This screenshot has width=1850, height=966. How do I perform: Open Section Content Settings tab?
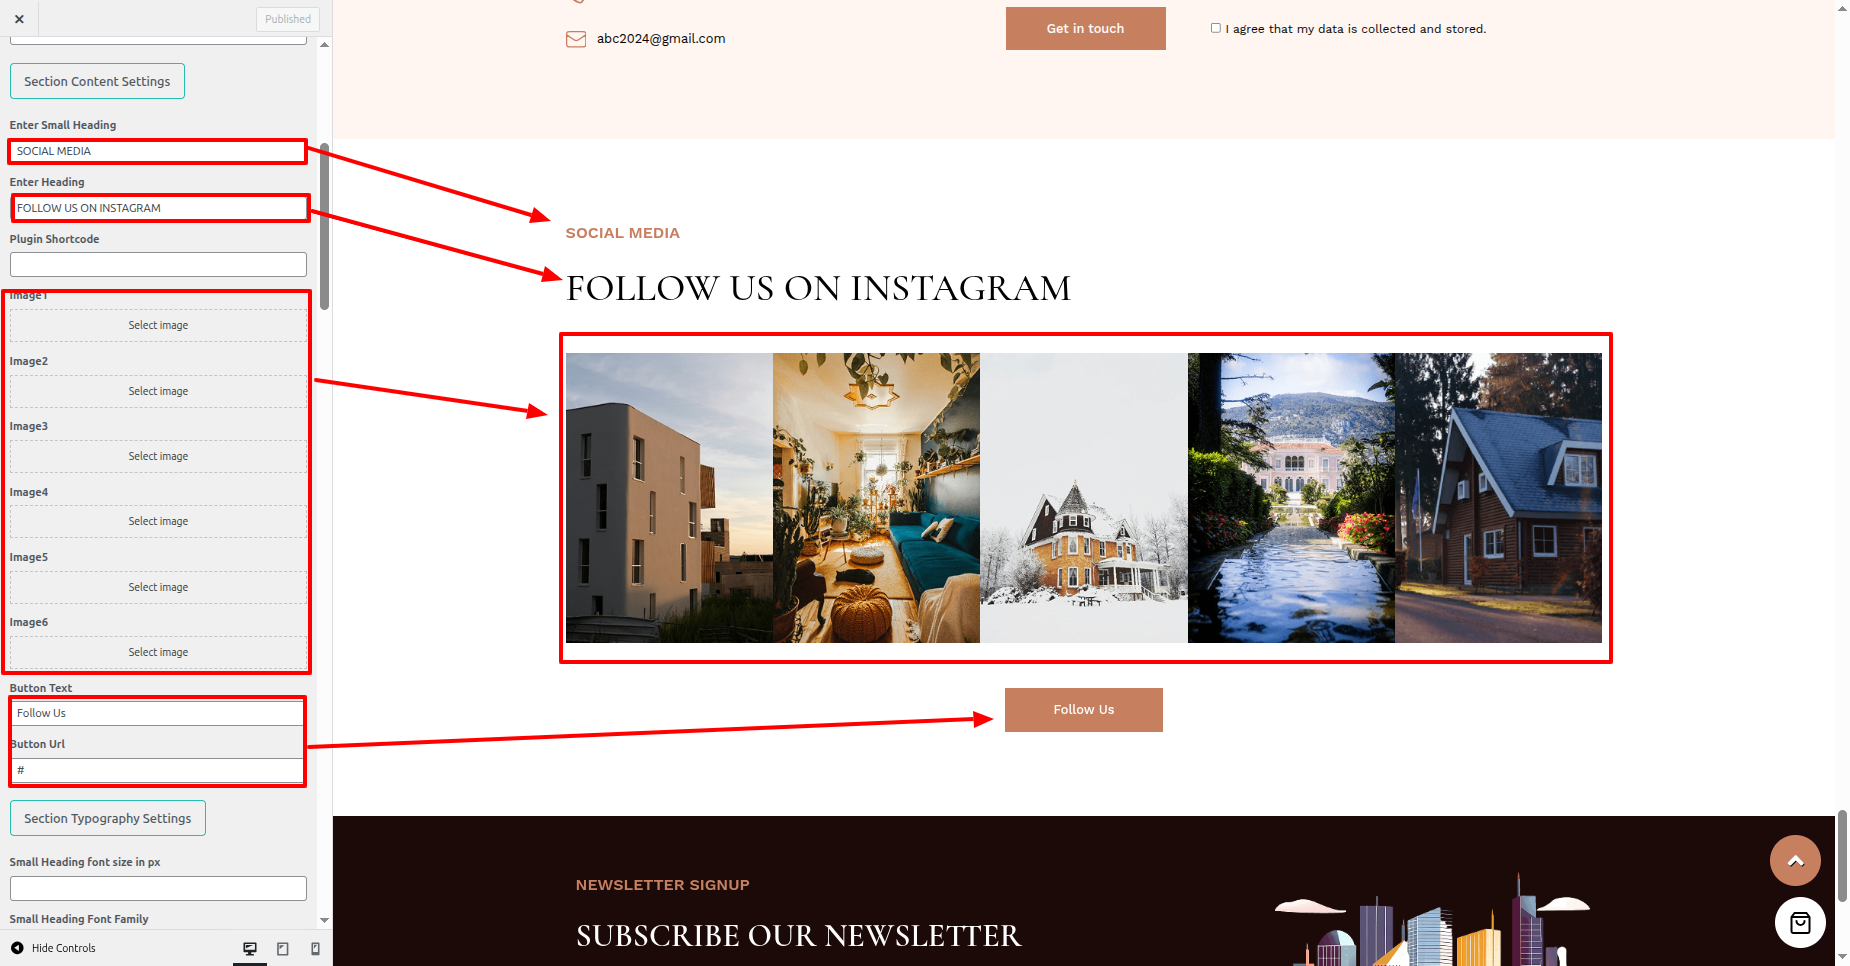coord(97,81)
